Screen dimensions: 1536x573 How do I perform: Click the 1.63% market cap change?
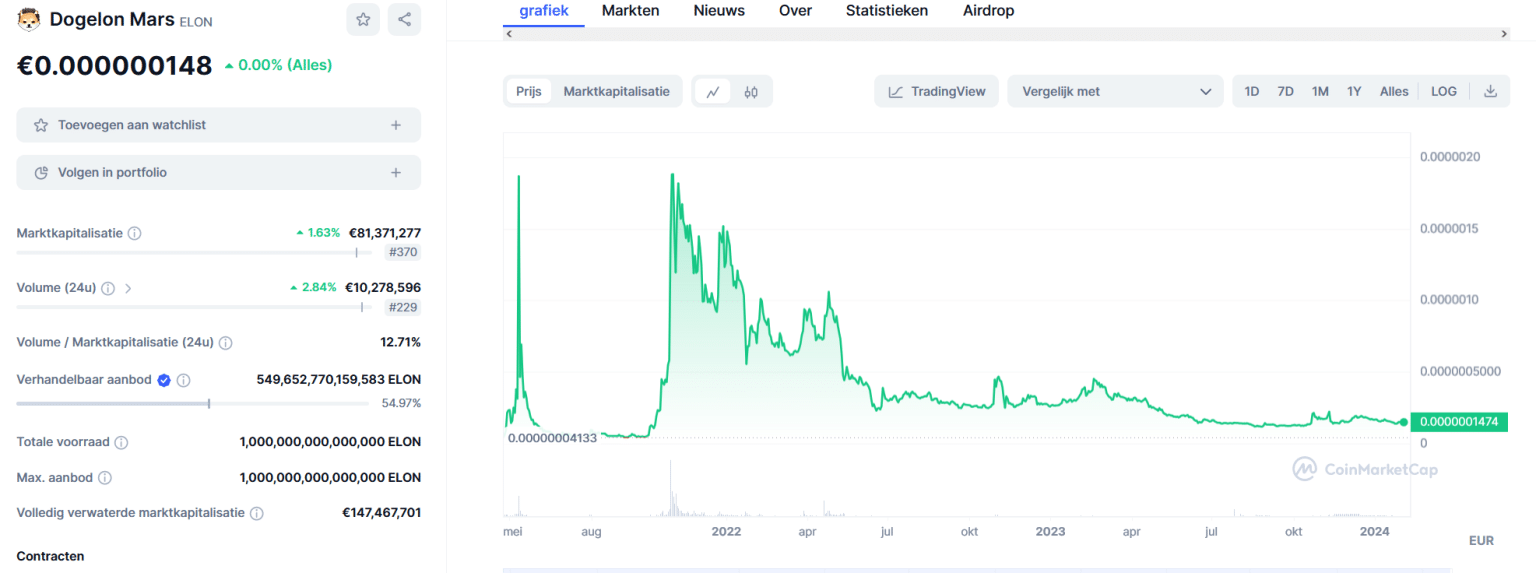pos(318,233)
